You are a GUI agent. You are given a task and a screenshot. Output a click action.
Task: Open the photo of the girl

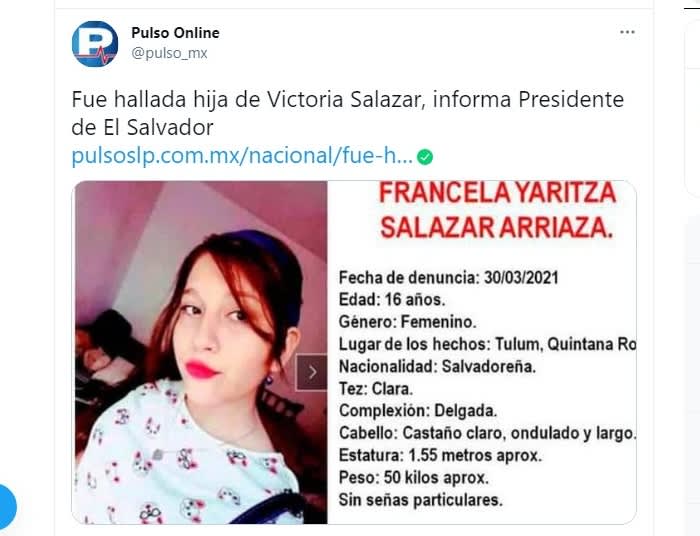click(x=201, y=352)
